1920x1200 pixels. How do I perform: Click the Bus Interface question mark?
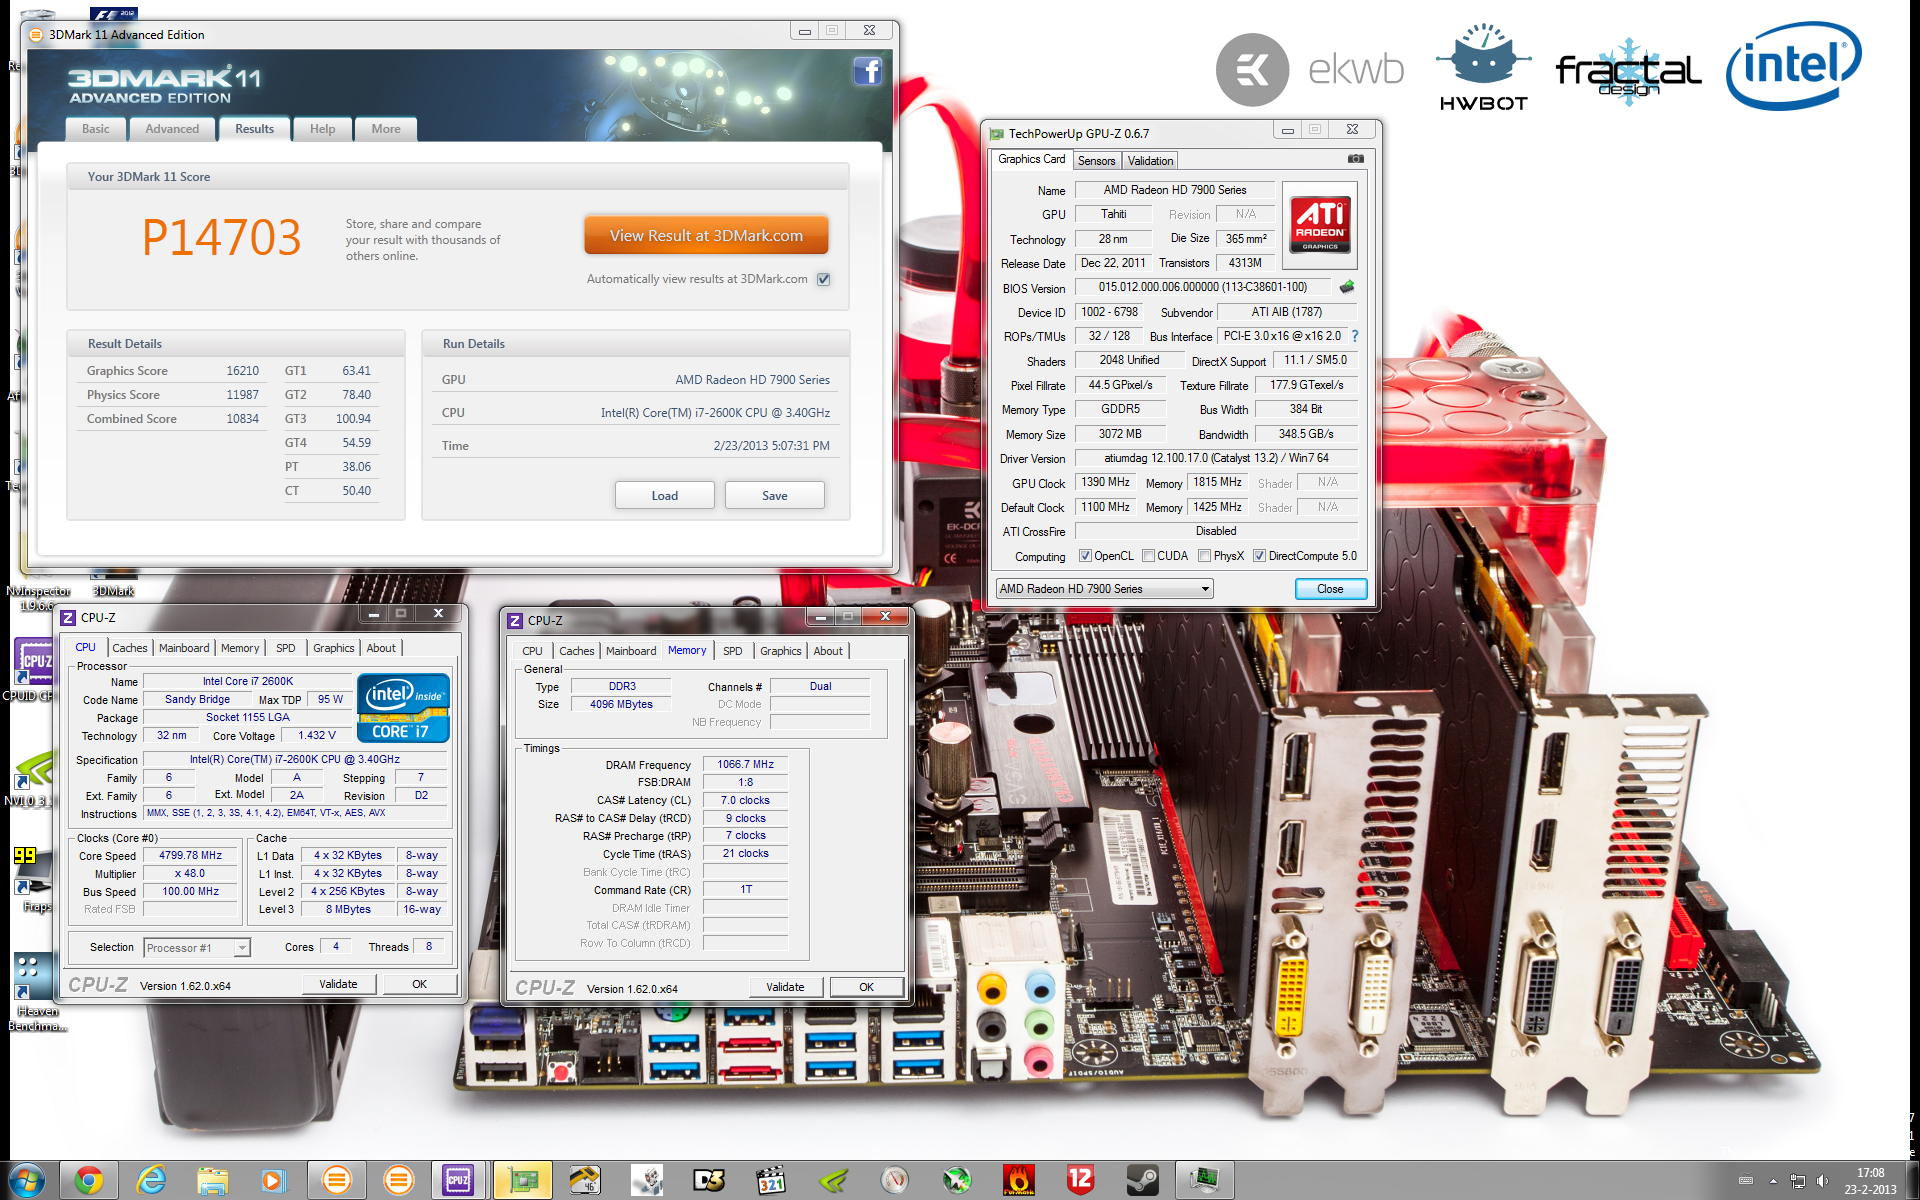pos(1355,336)
